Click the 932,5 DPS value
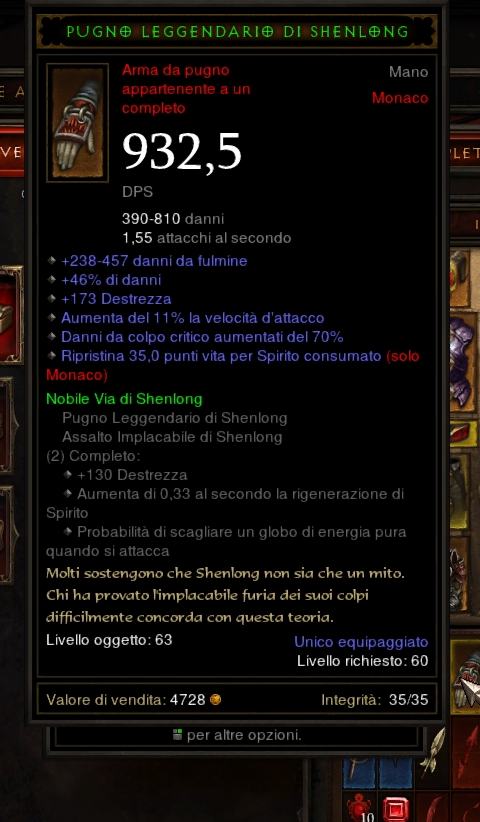The height and width of the screenshot is (822, 480). click(x=182, y=152)
